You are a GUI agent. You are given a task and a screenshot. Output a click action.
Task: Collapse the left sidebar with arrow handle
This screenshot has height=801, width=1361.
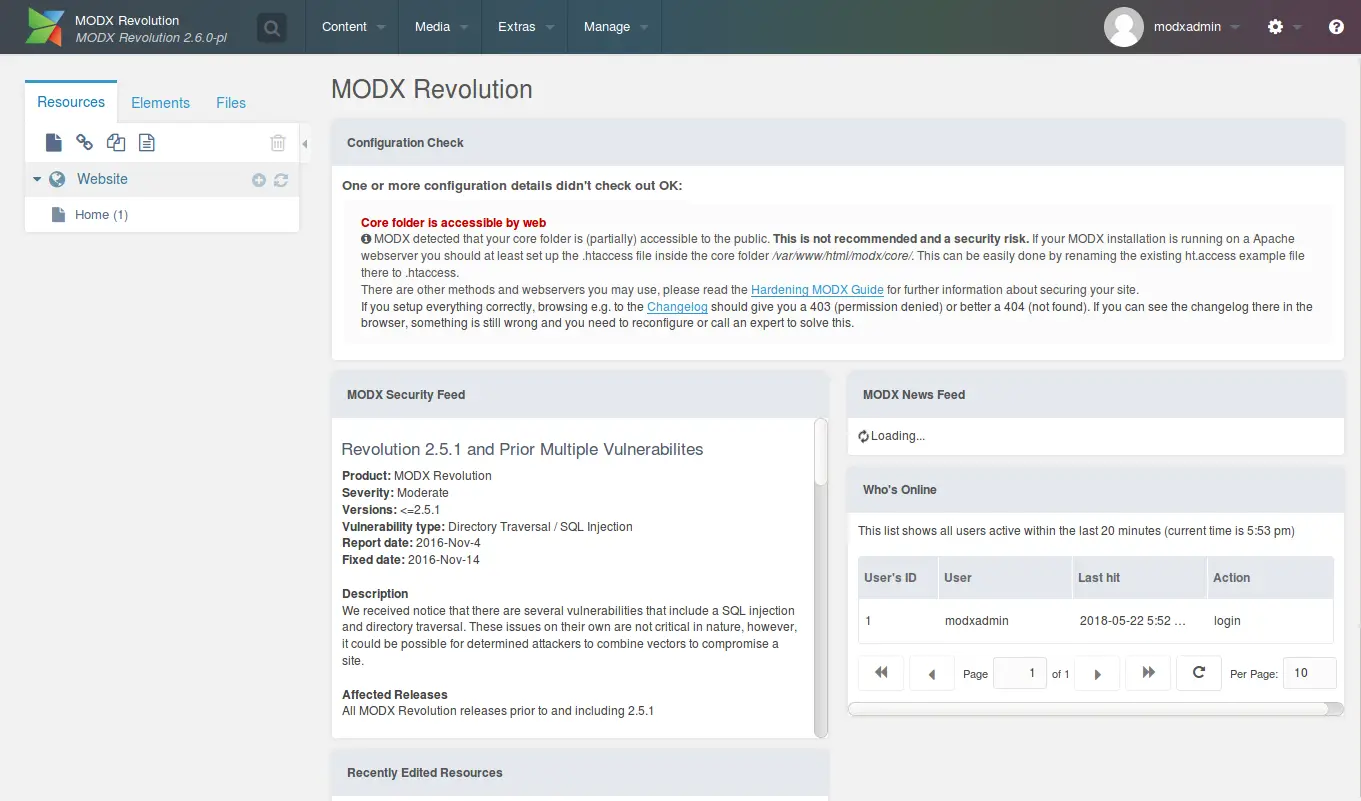point(305,144)
